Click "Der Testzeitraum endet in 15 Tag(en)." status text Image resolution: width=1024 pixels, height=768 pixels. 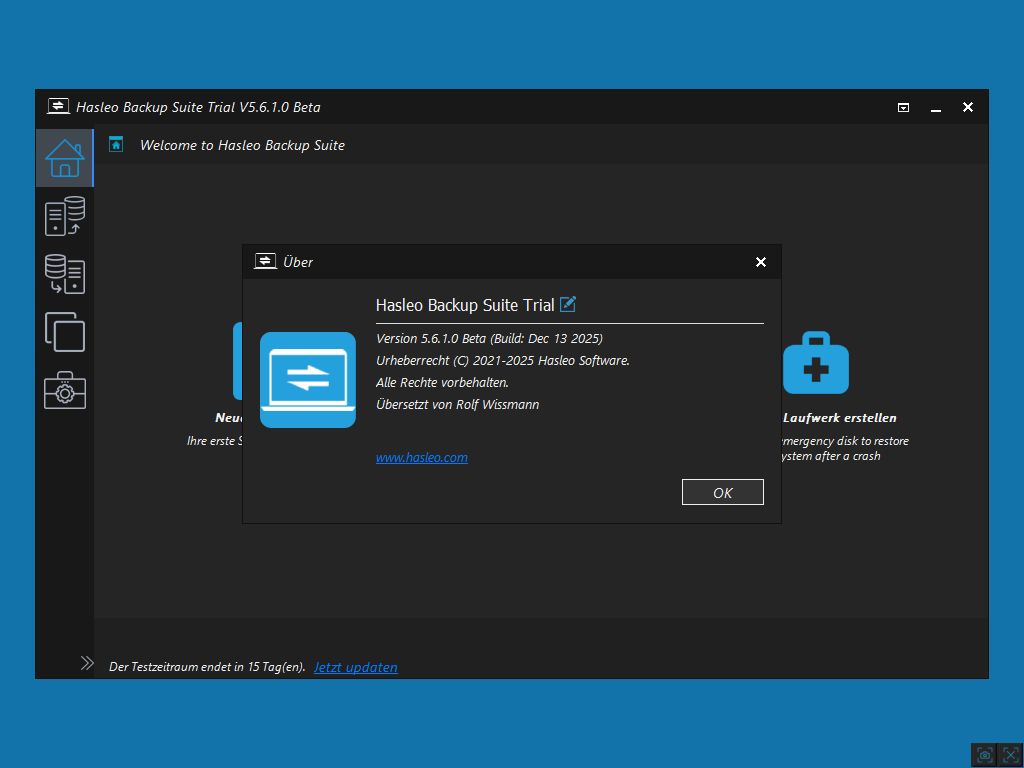tap(207, 667)
